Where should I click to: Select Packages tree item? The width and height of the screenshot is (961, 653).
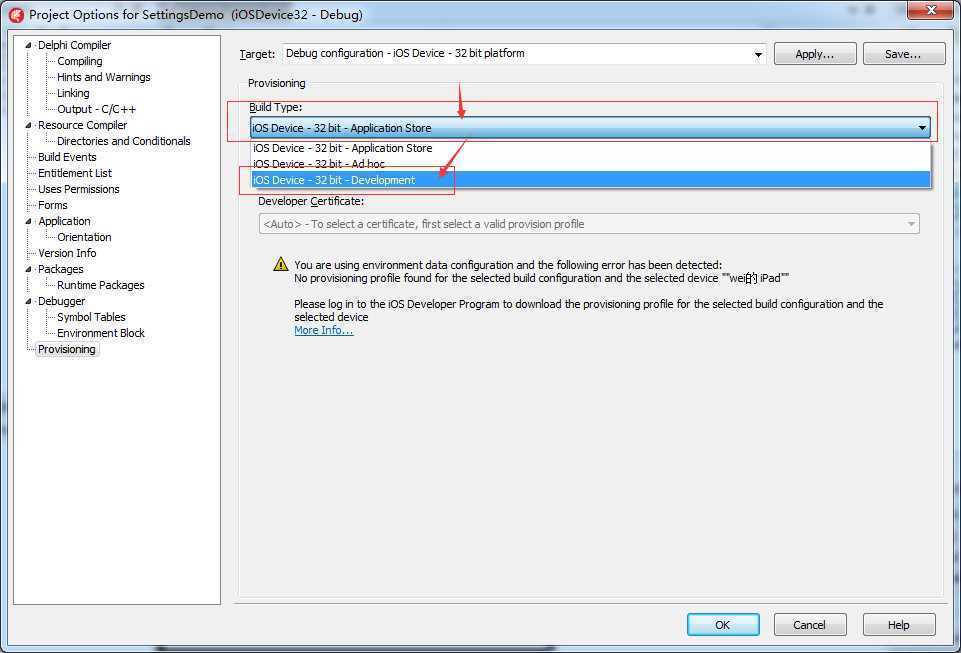click(x=61, y=269)
